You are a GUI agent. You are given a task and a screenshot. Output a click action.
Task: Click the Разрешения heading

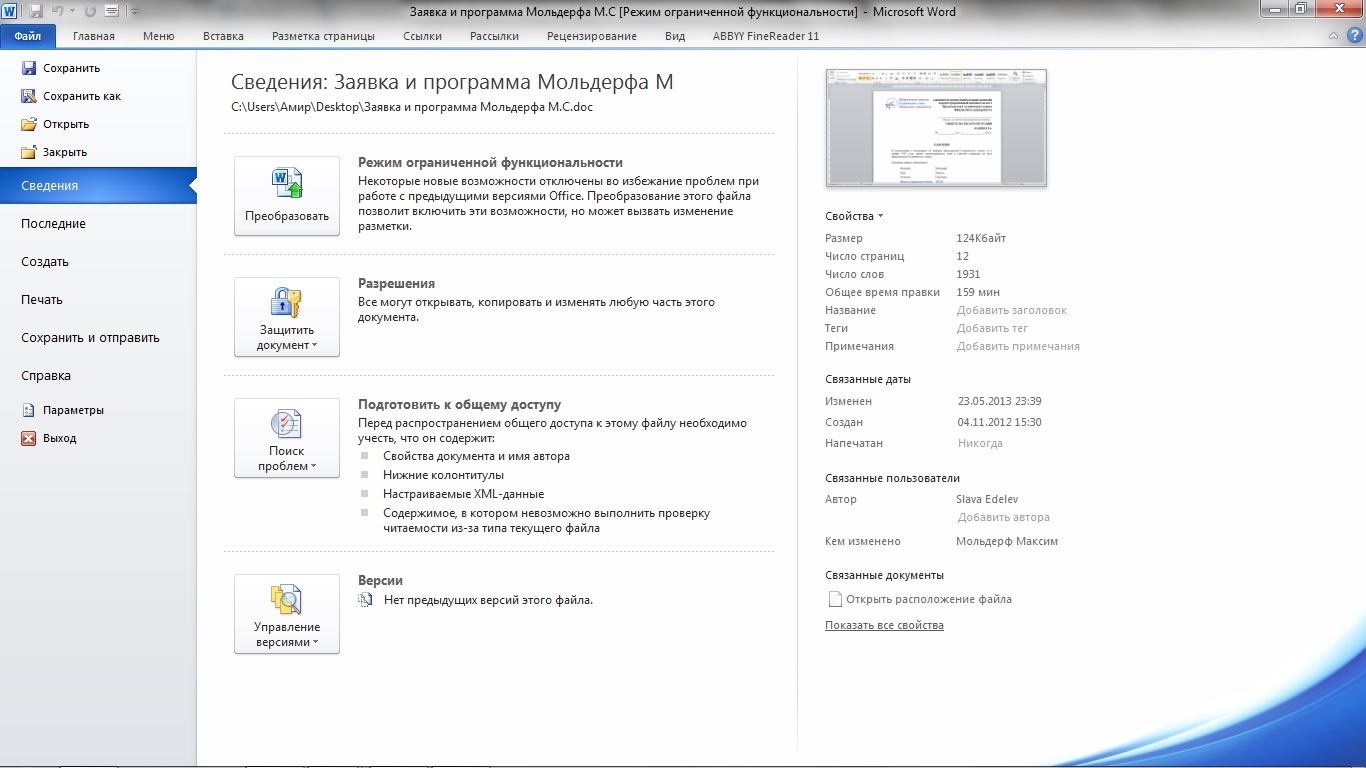396,283
